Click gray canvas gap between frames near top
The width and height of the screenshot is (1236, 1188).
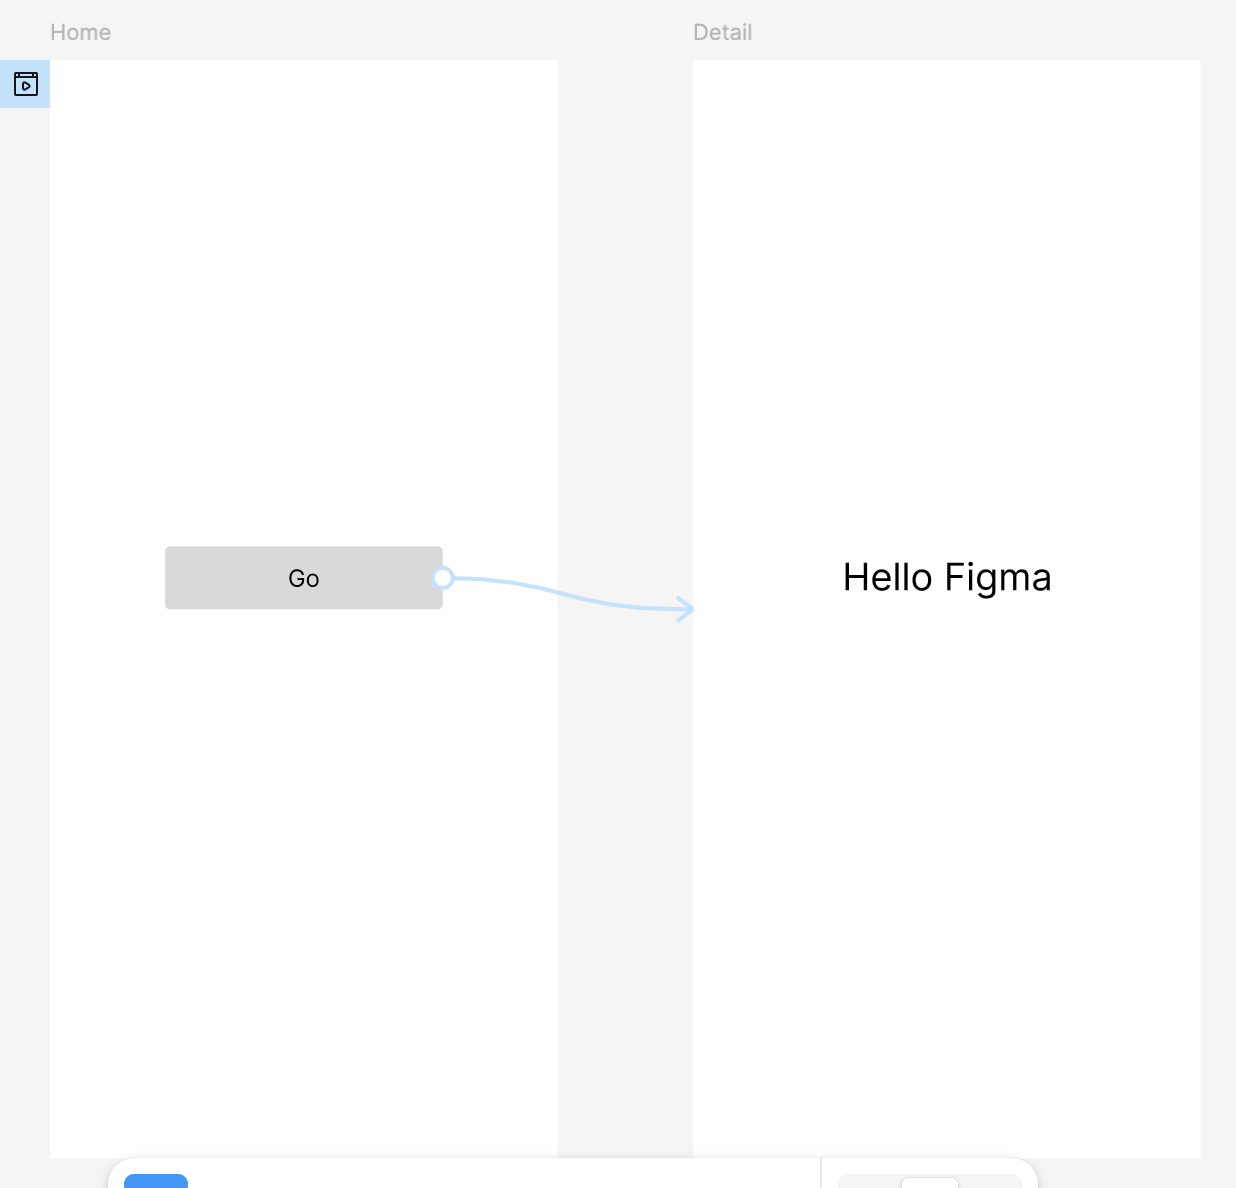(x=625, y=200)
